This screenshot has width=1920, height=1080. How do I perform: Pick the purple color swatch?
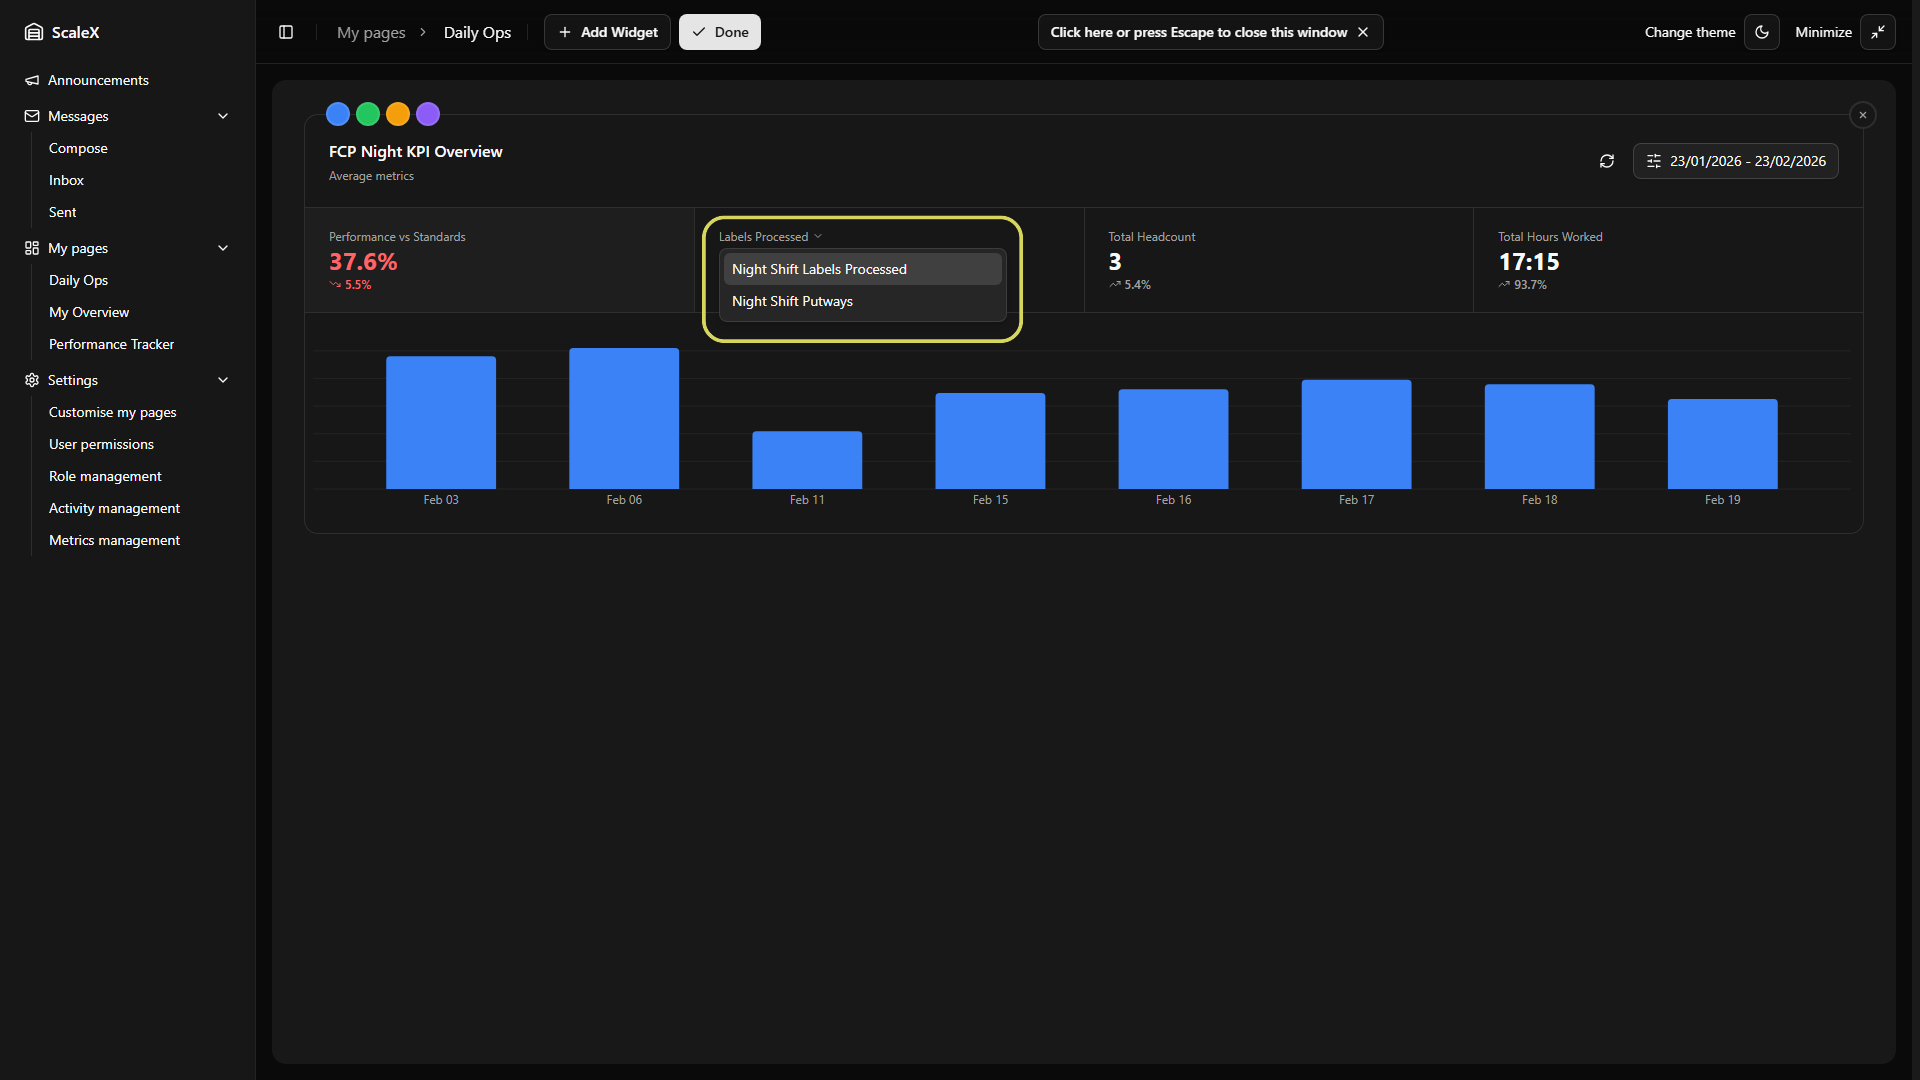pyautogui.click(x=428, y=114)
